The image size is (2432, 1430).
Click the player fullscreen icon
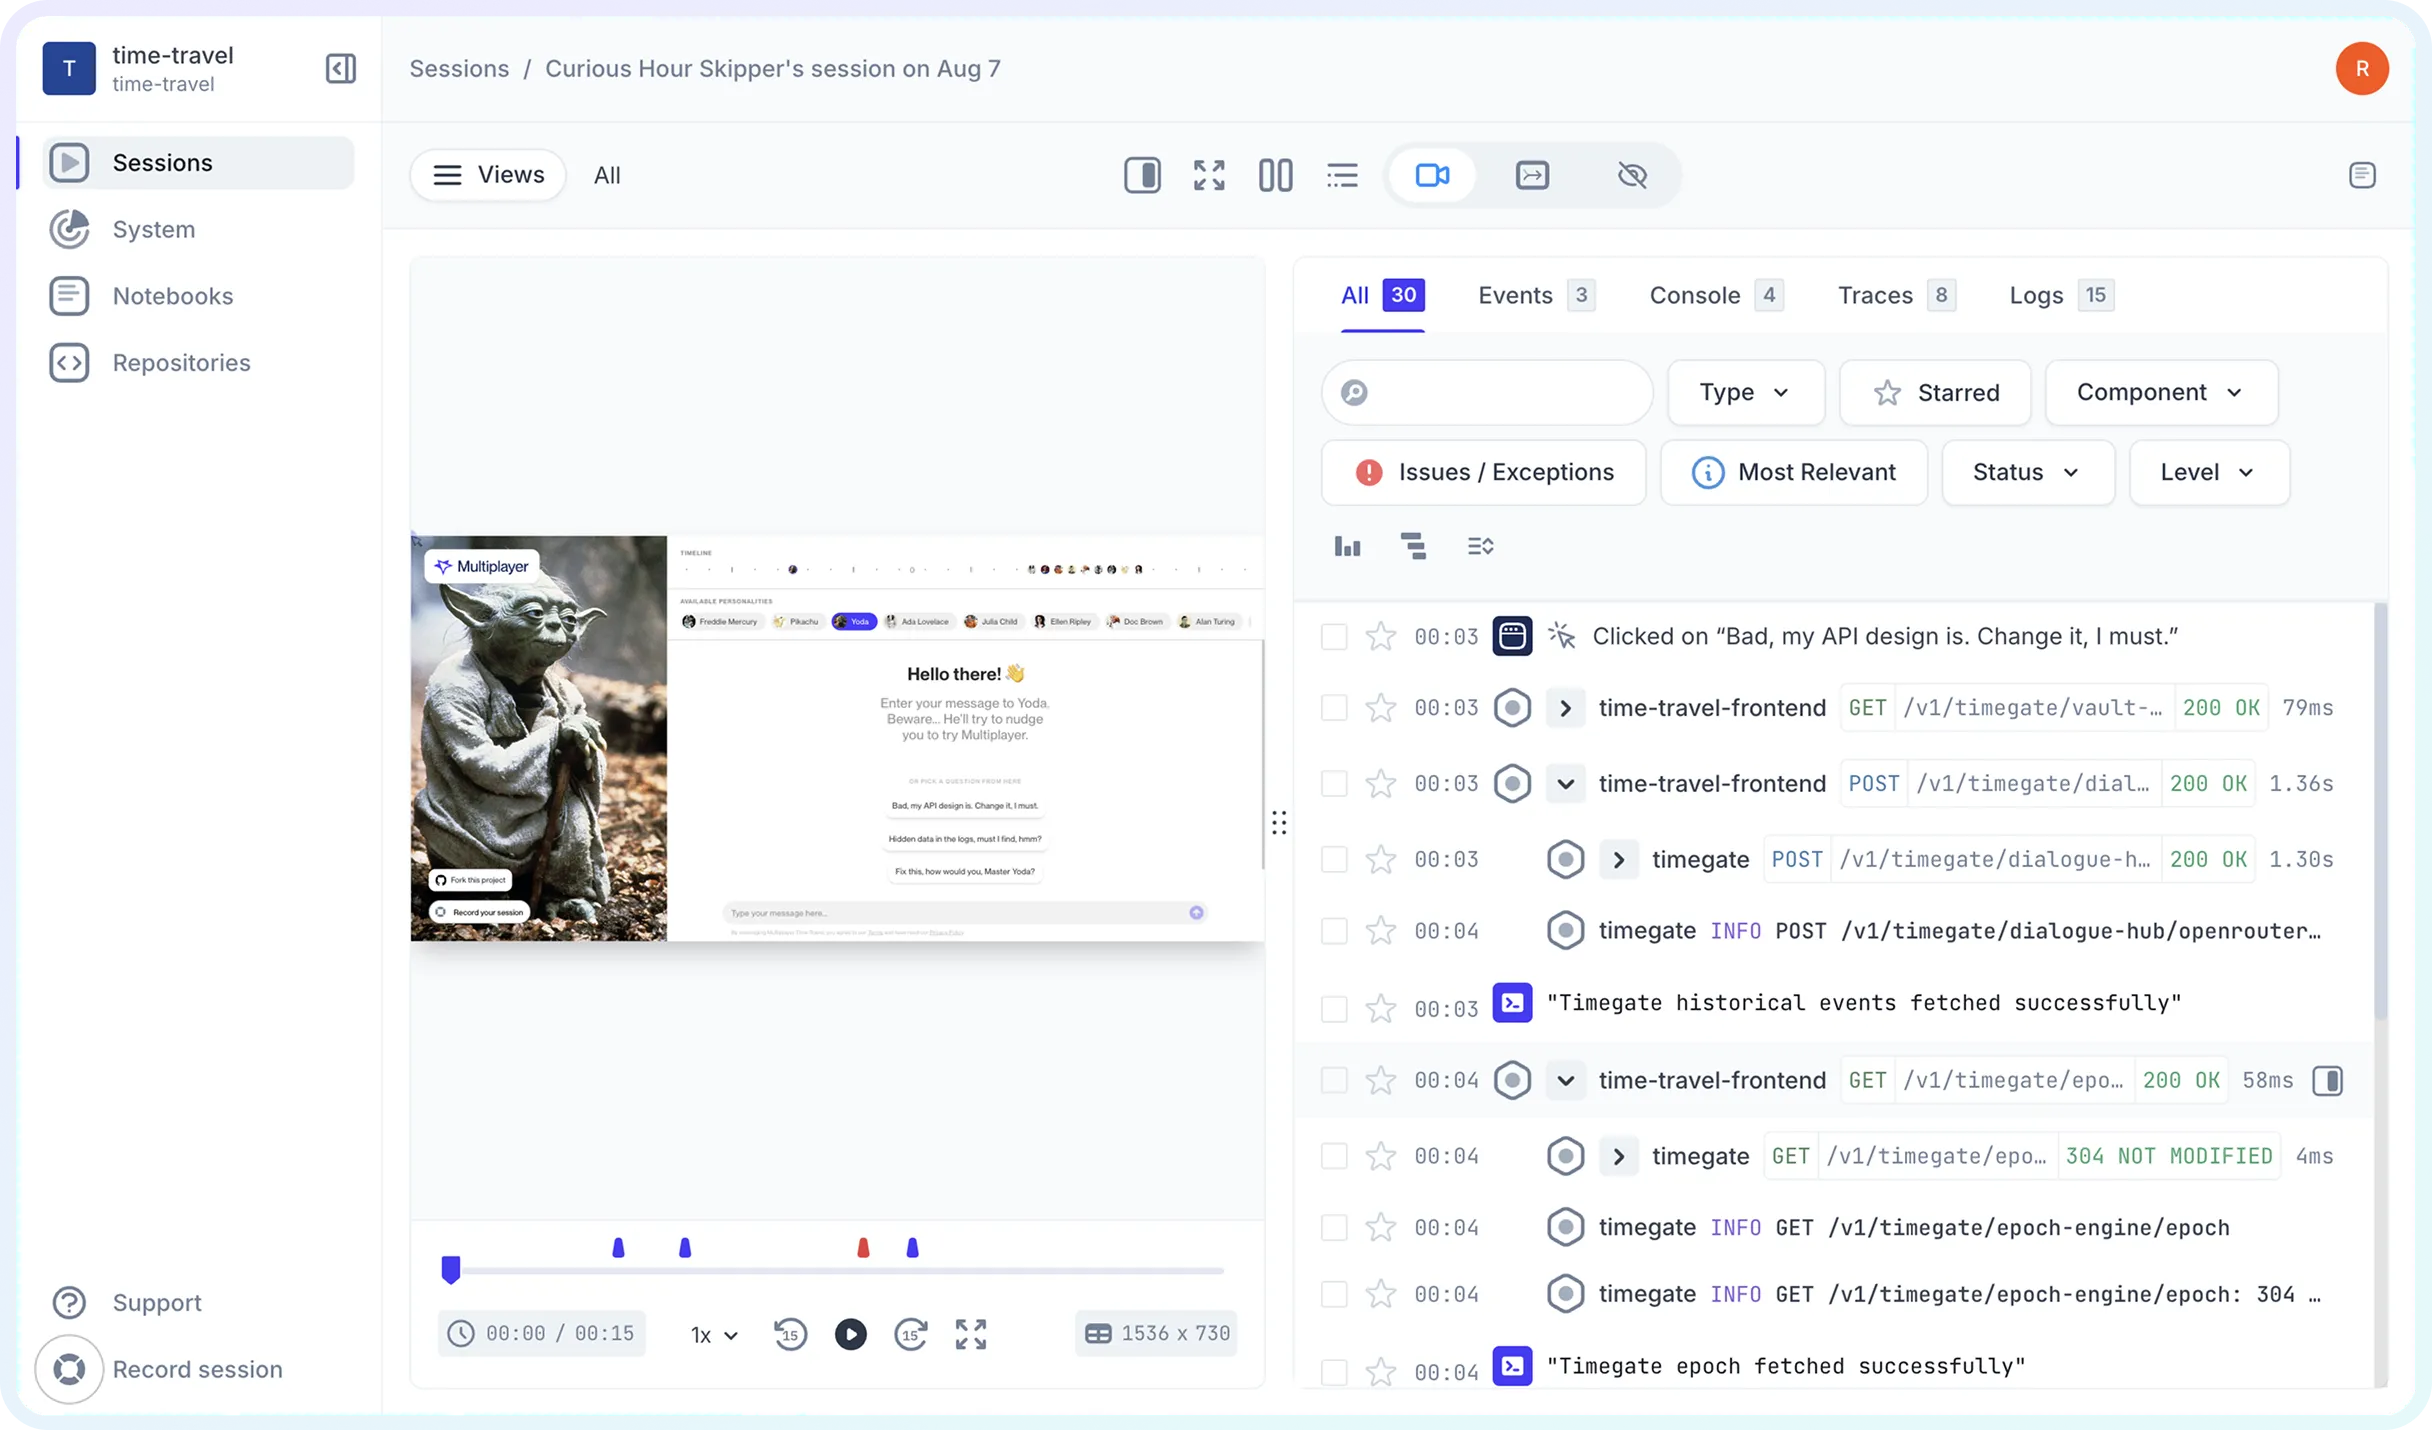[970, 1334]
